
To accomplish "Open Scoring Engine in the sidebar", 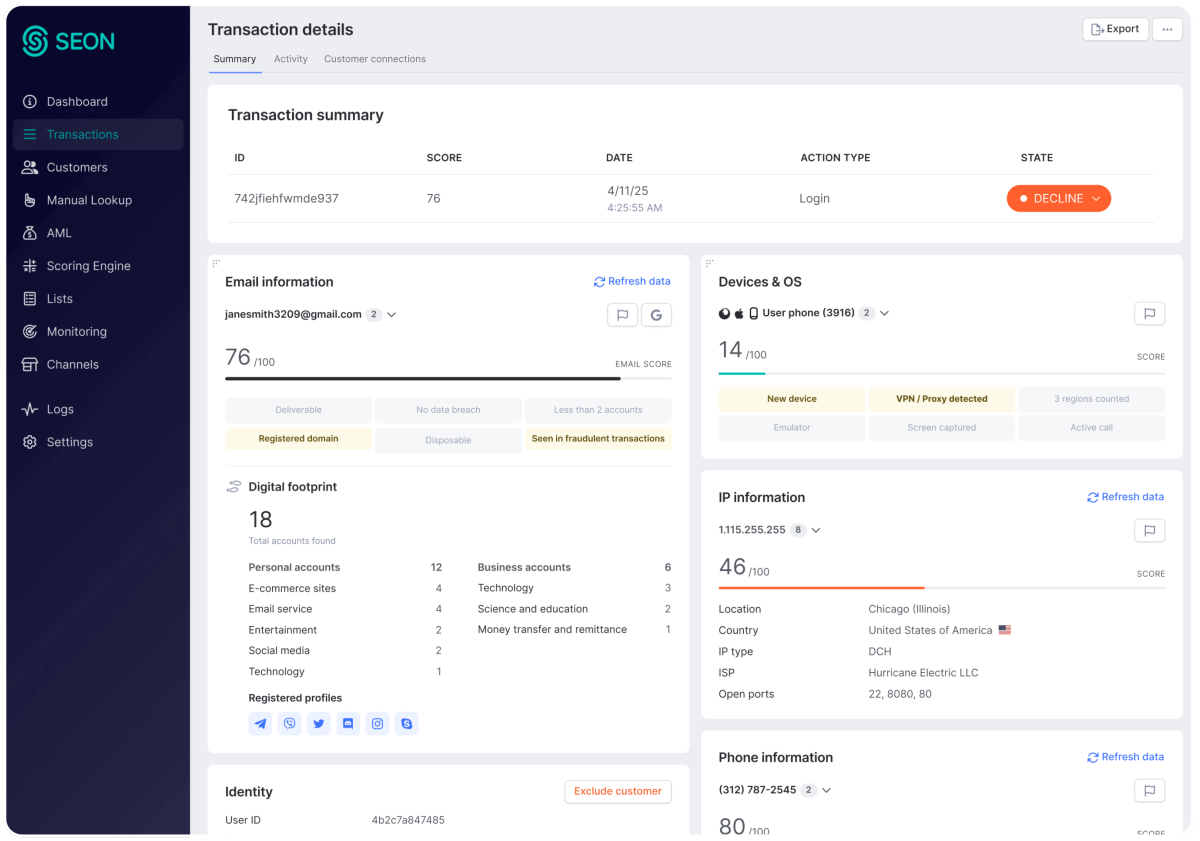I will (x=88, y=266).
